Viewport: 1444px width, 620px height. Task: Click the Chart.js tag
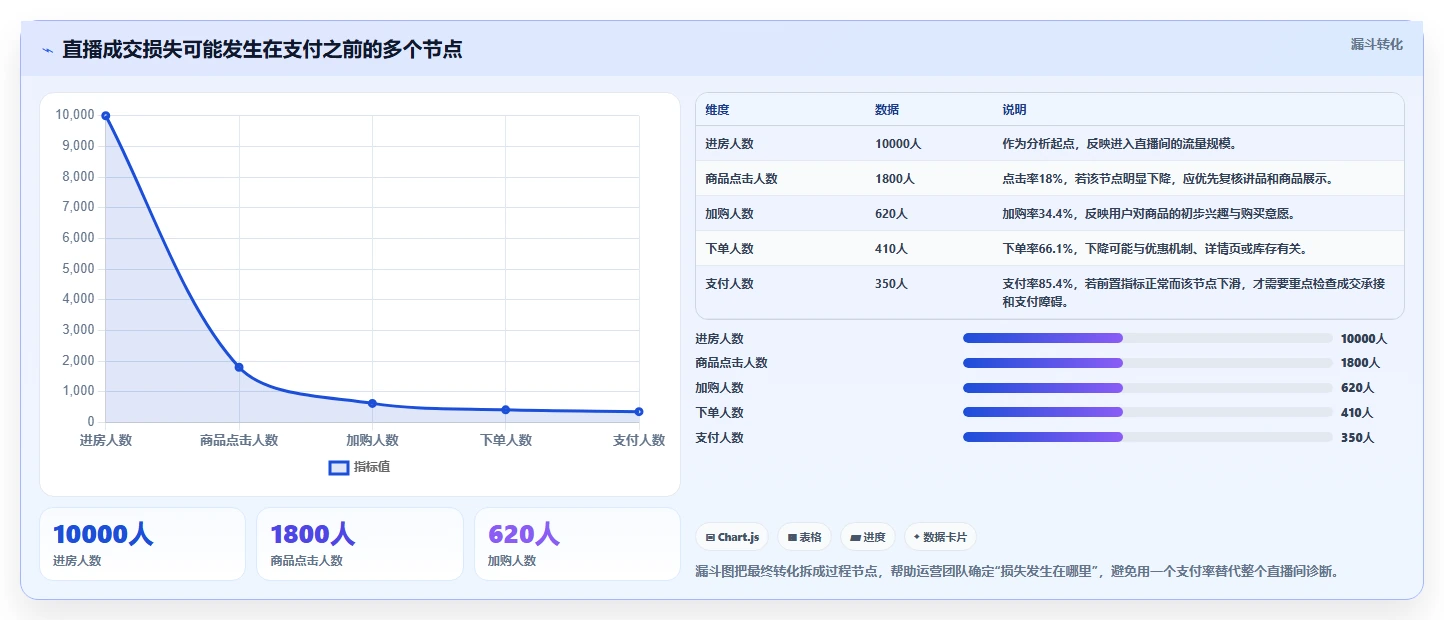[x=732, y=537]
